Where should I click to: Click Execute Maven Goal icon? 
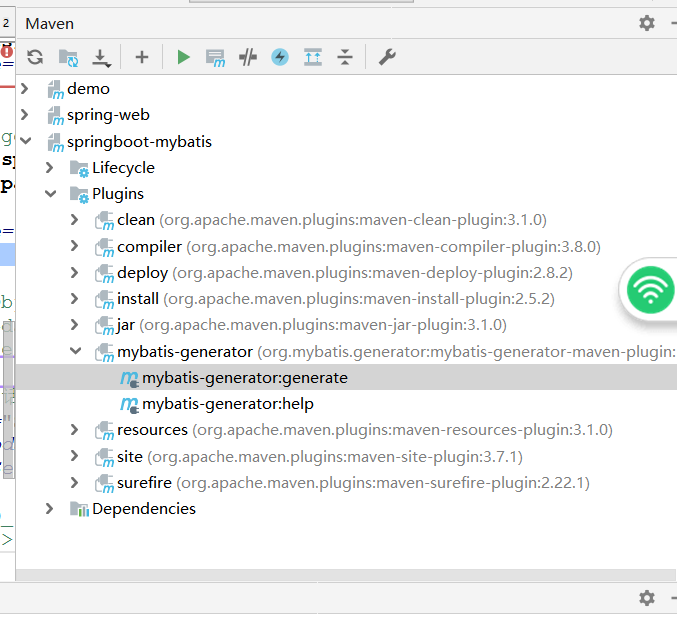[x=215, y=58]
